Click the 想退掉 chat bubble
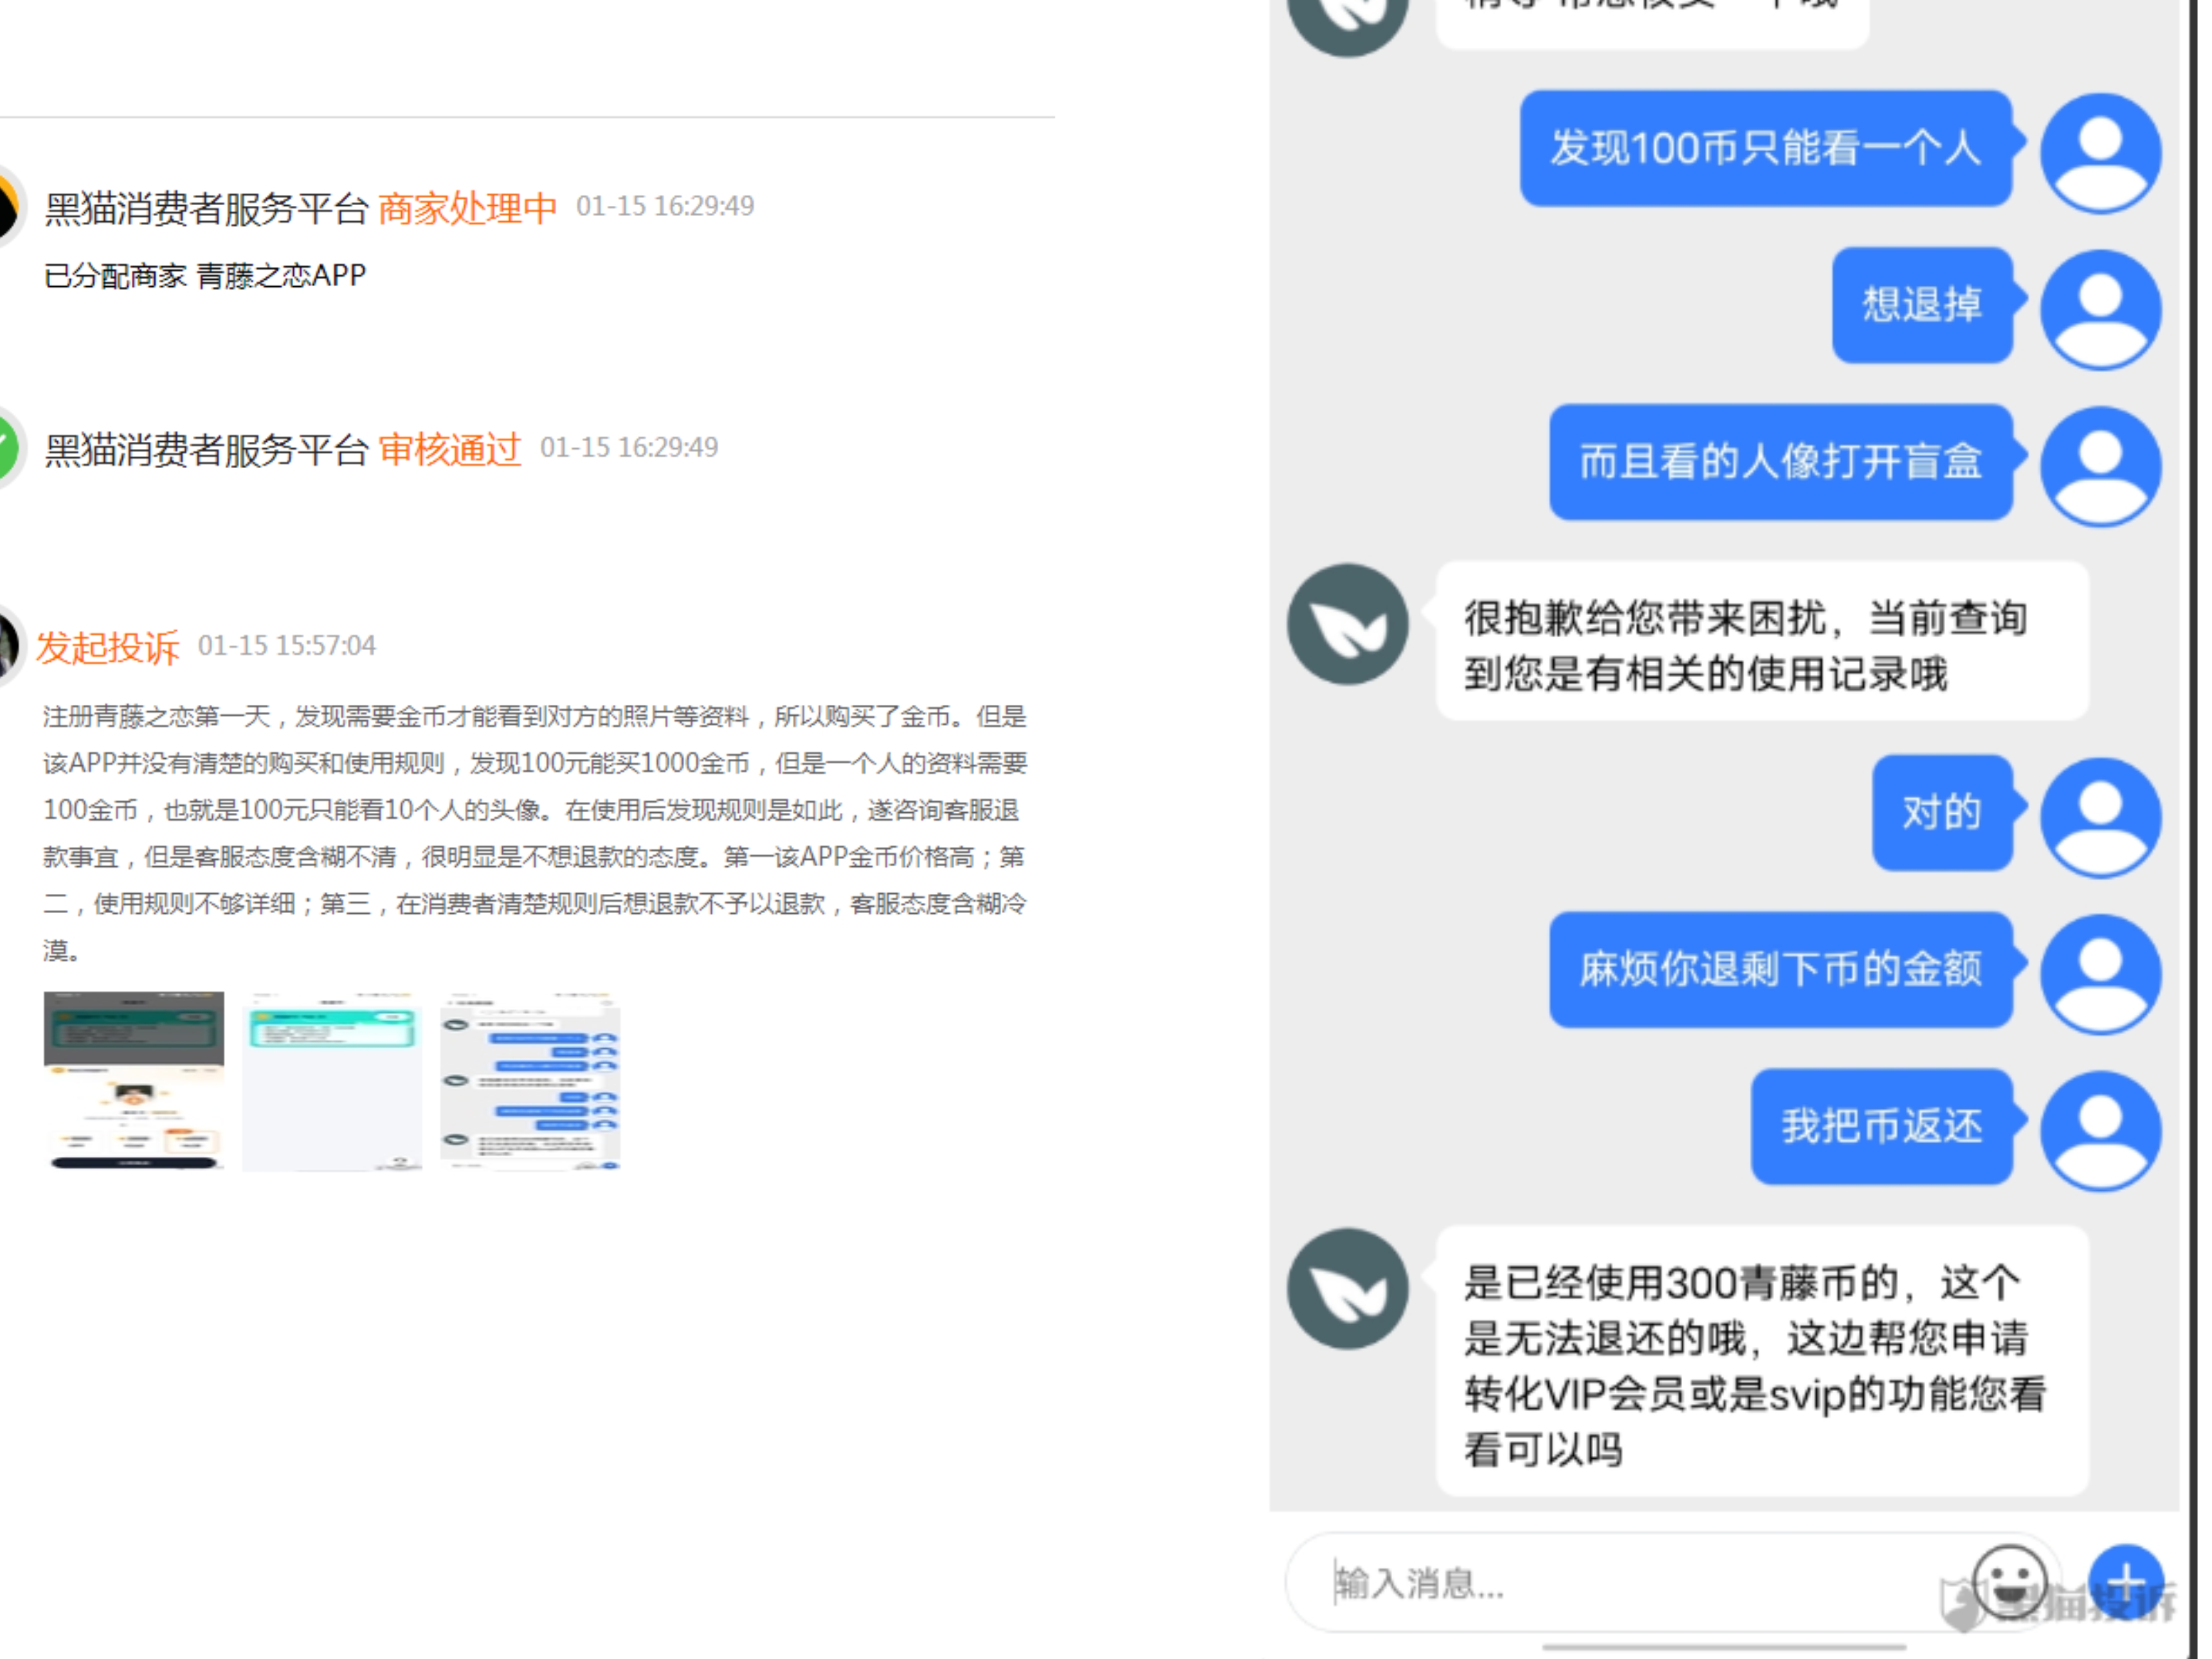The image size is (2212, 1659). pos(1922,305)
